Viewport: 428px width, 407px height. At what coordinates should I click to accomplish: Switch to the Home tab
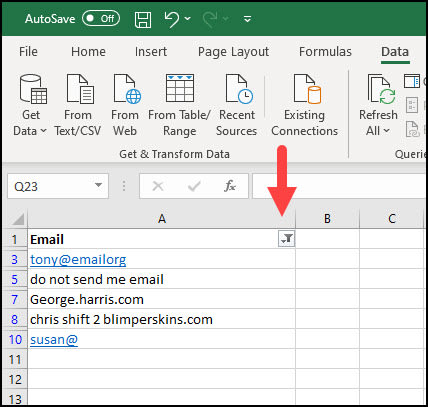tap(88, 52)
